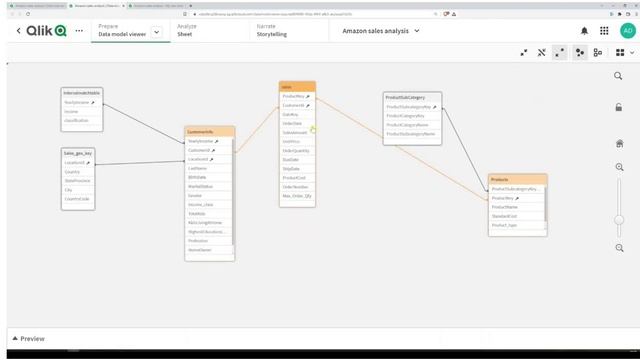Go back using the arrow beside Qlik logo
The height and width of the screenshot is (360, 640).
(18, 31)
